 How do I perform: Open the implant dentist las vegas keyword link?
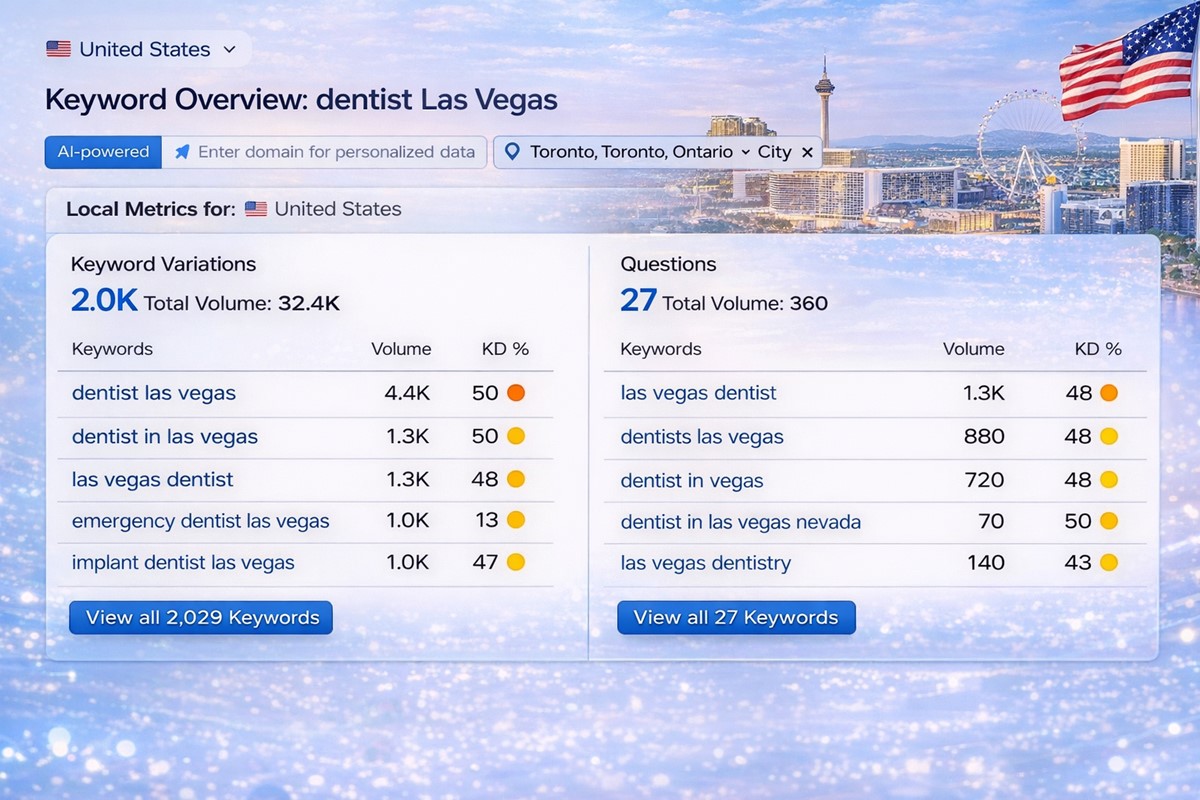pos(183,563)
